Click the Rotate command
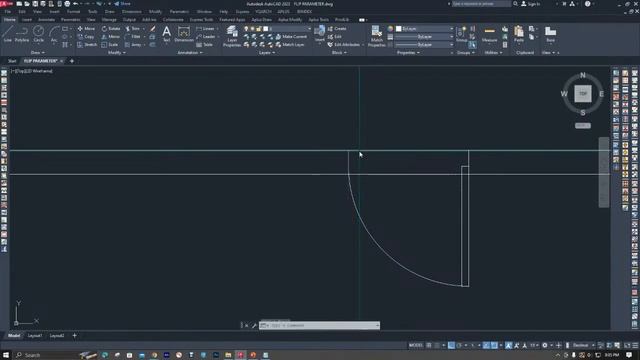The height and width of the screenshot is (360, 640). (x=111, y=29)
